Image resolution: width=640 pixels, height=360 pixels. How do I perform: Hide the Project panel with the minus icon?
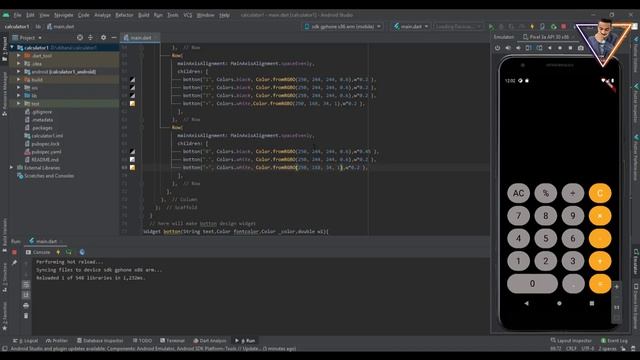[x=114, y=38]
